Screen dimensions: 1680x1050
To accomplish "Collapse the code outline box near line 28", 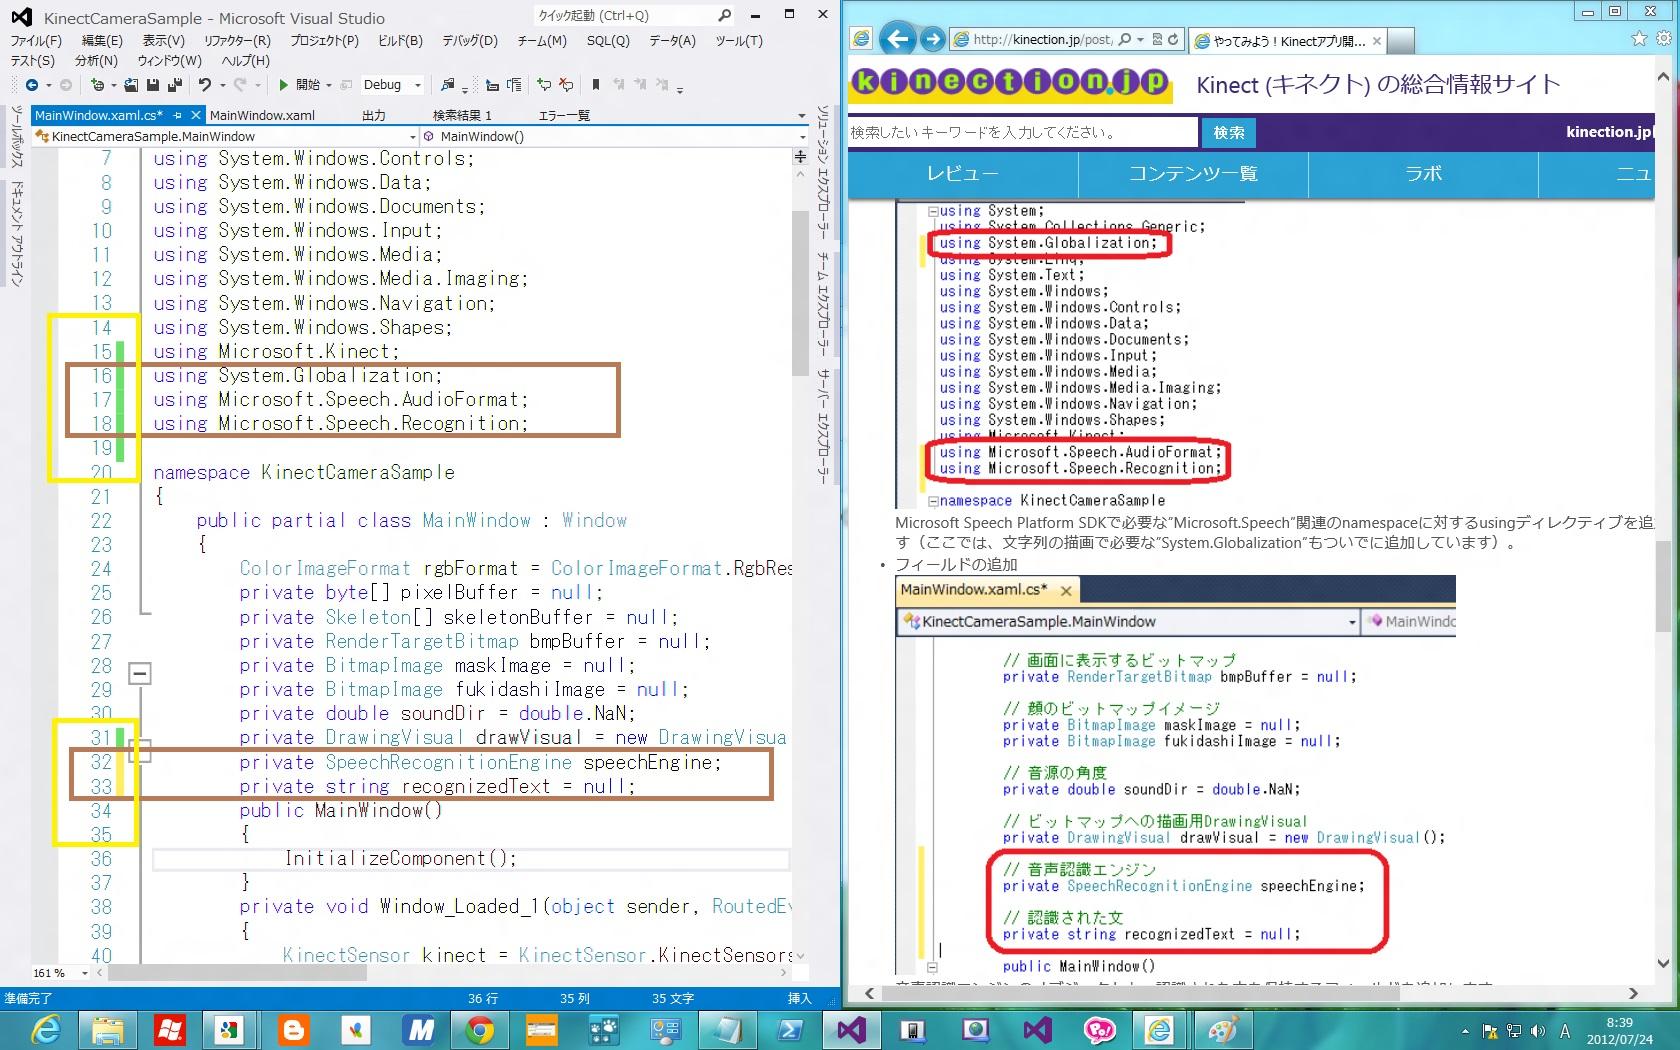I will pyautogui.click(x=140, y=674).
